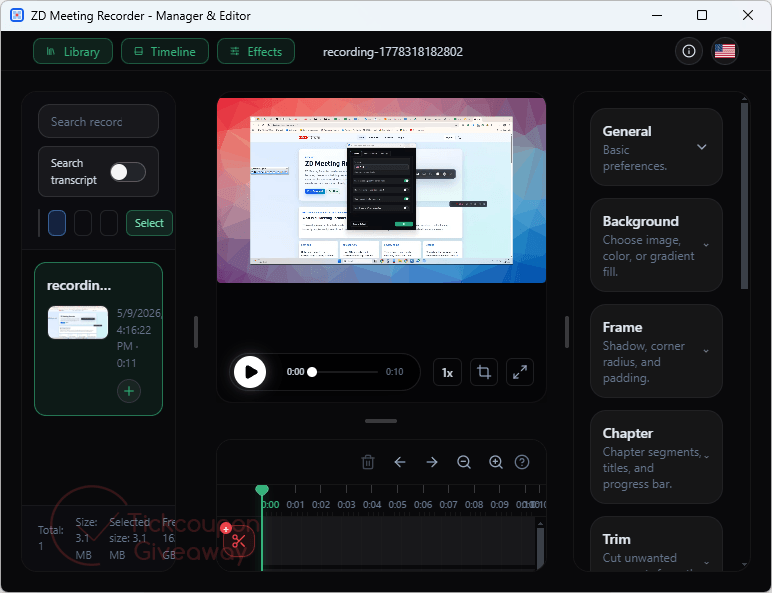Image resolution: width=772 pixels, height=593 pixels.
Task: Click the redo right arrow
Action: (x=432, y=462)
